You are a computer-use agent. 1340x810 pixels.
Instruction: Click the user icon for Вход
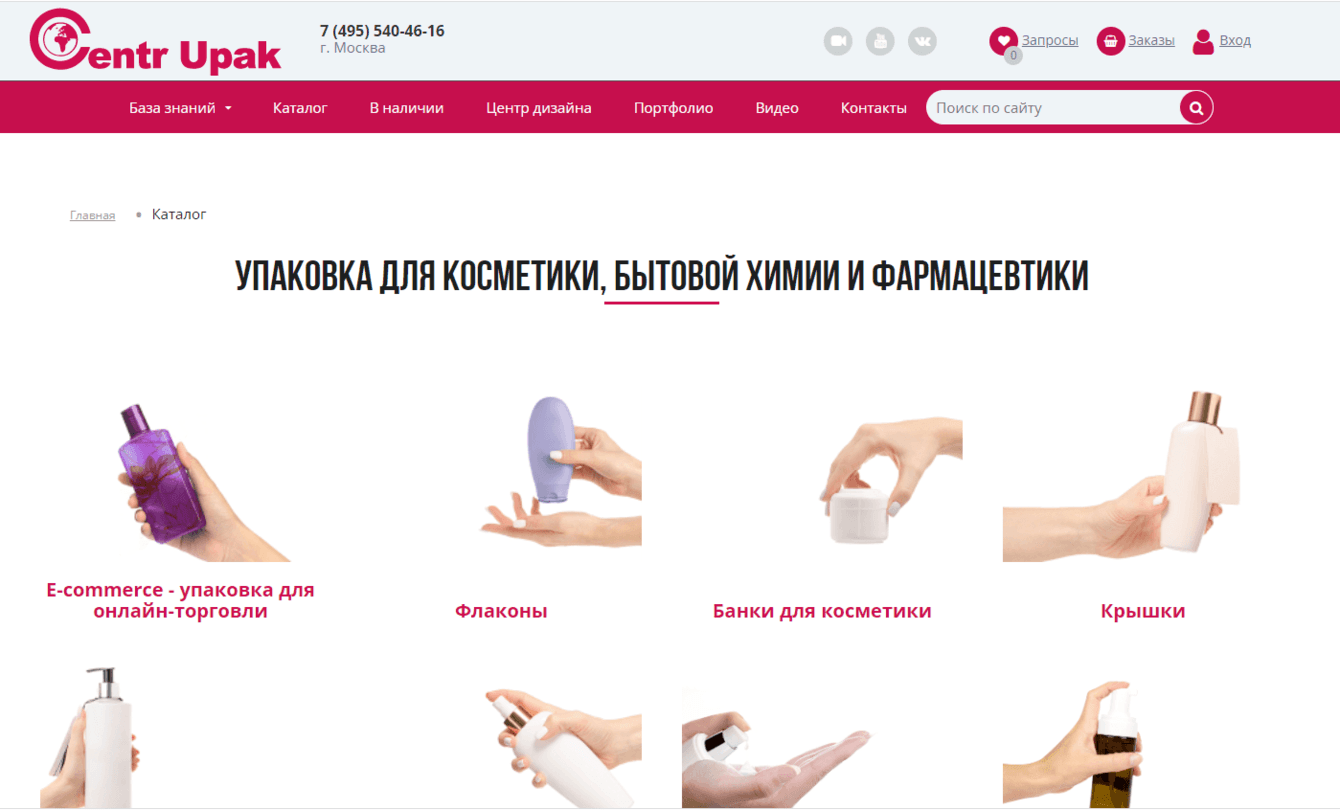[x=1204, y=41]
